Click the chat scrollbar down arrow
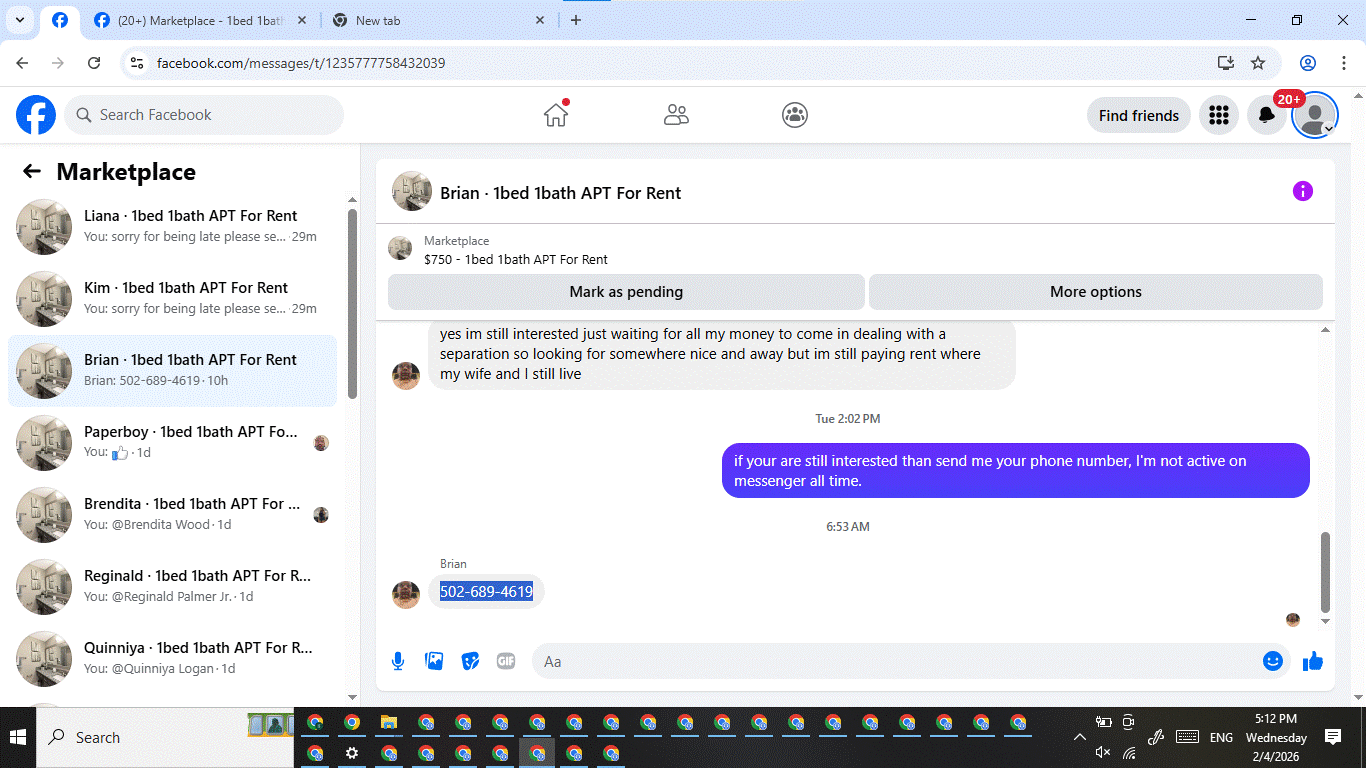The height and width of the screenshot is (768, 1366). pyautogui.click(x=1326, y=621)
